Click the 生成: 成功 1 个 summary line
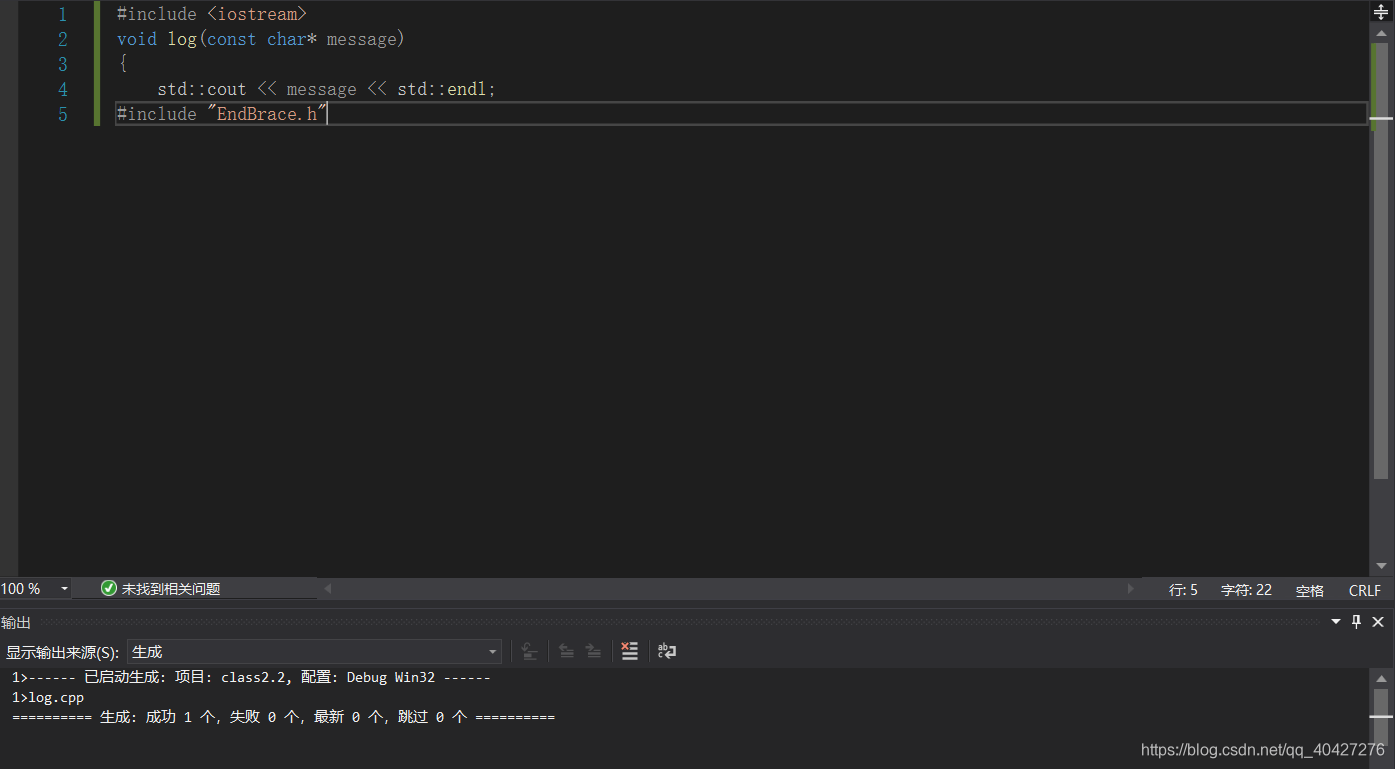Screen dimensions: 1395x769 pyautogui.click(x=283, y=717)
